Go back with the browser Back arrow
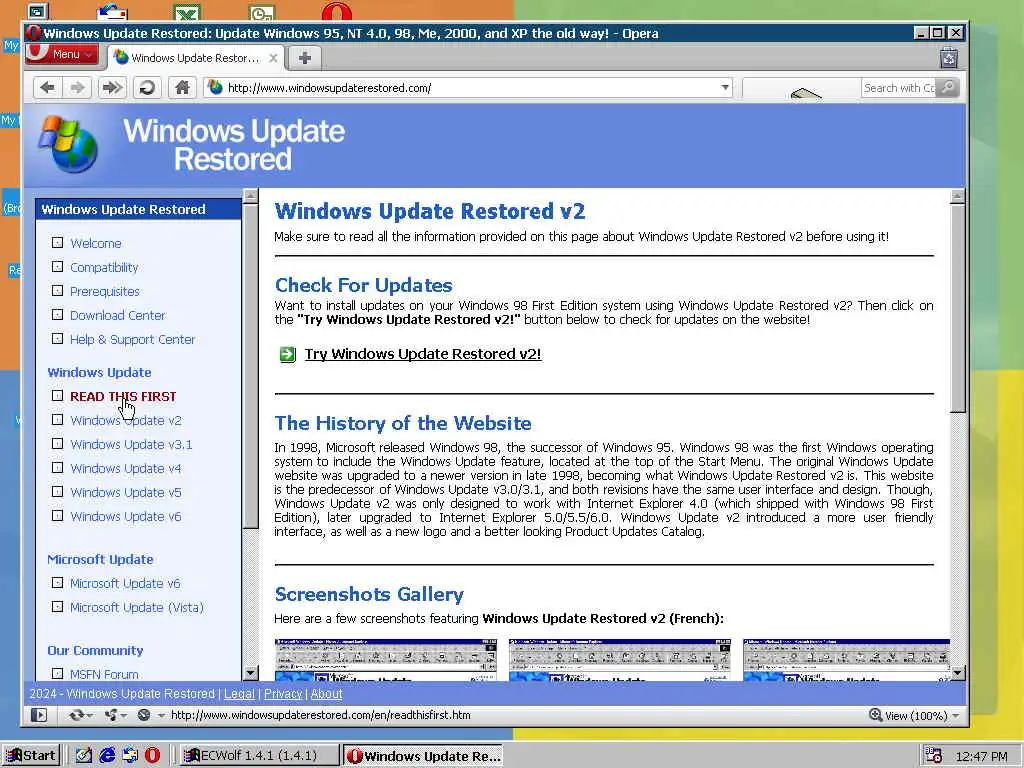This screenshot has width=1024, height=768. pos(47,88)
